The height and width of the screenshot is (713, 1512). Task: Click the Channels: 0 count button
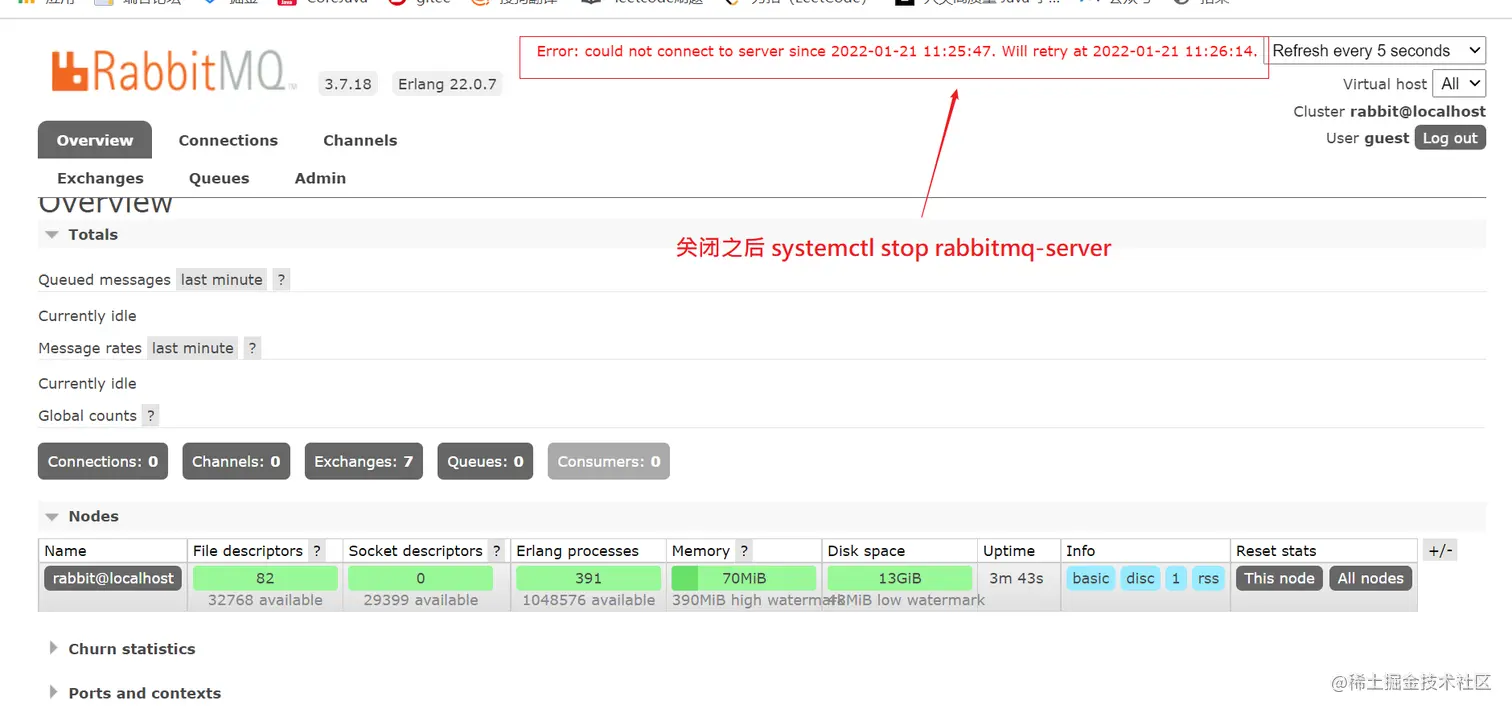236,461
